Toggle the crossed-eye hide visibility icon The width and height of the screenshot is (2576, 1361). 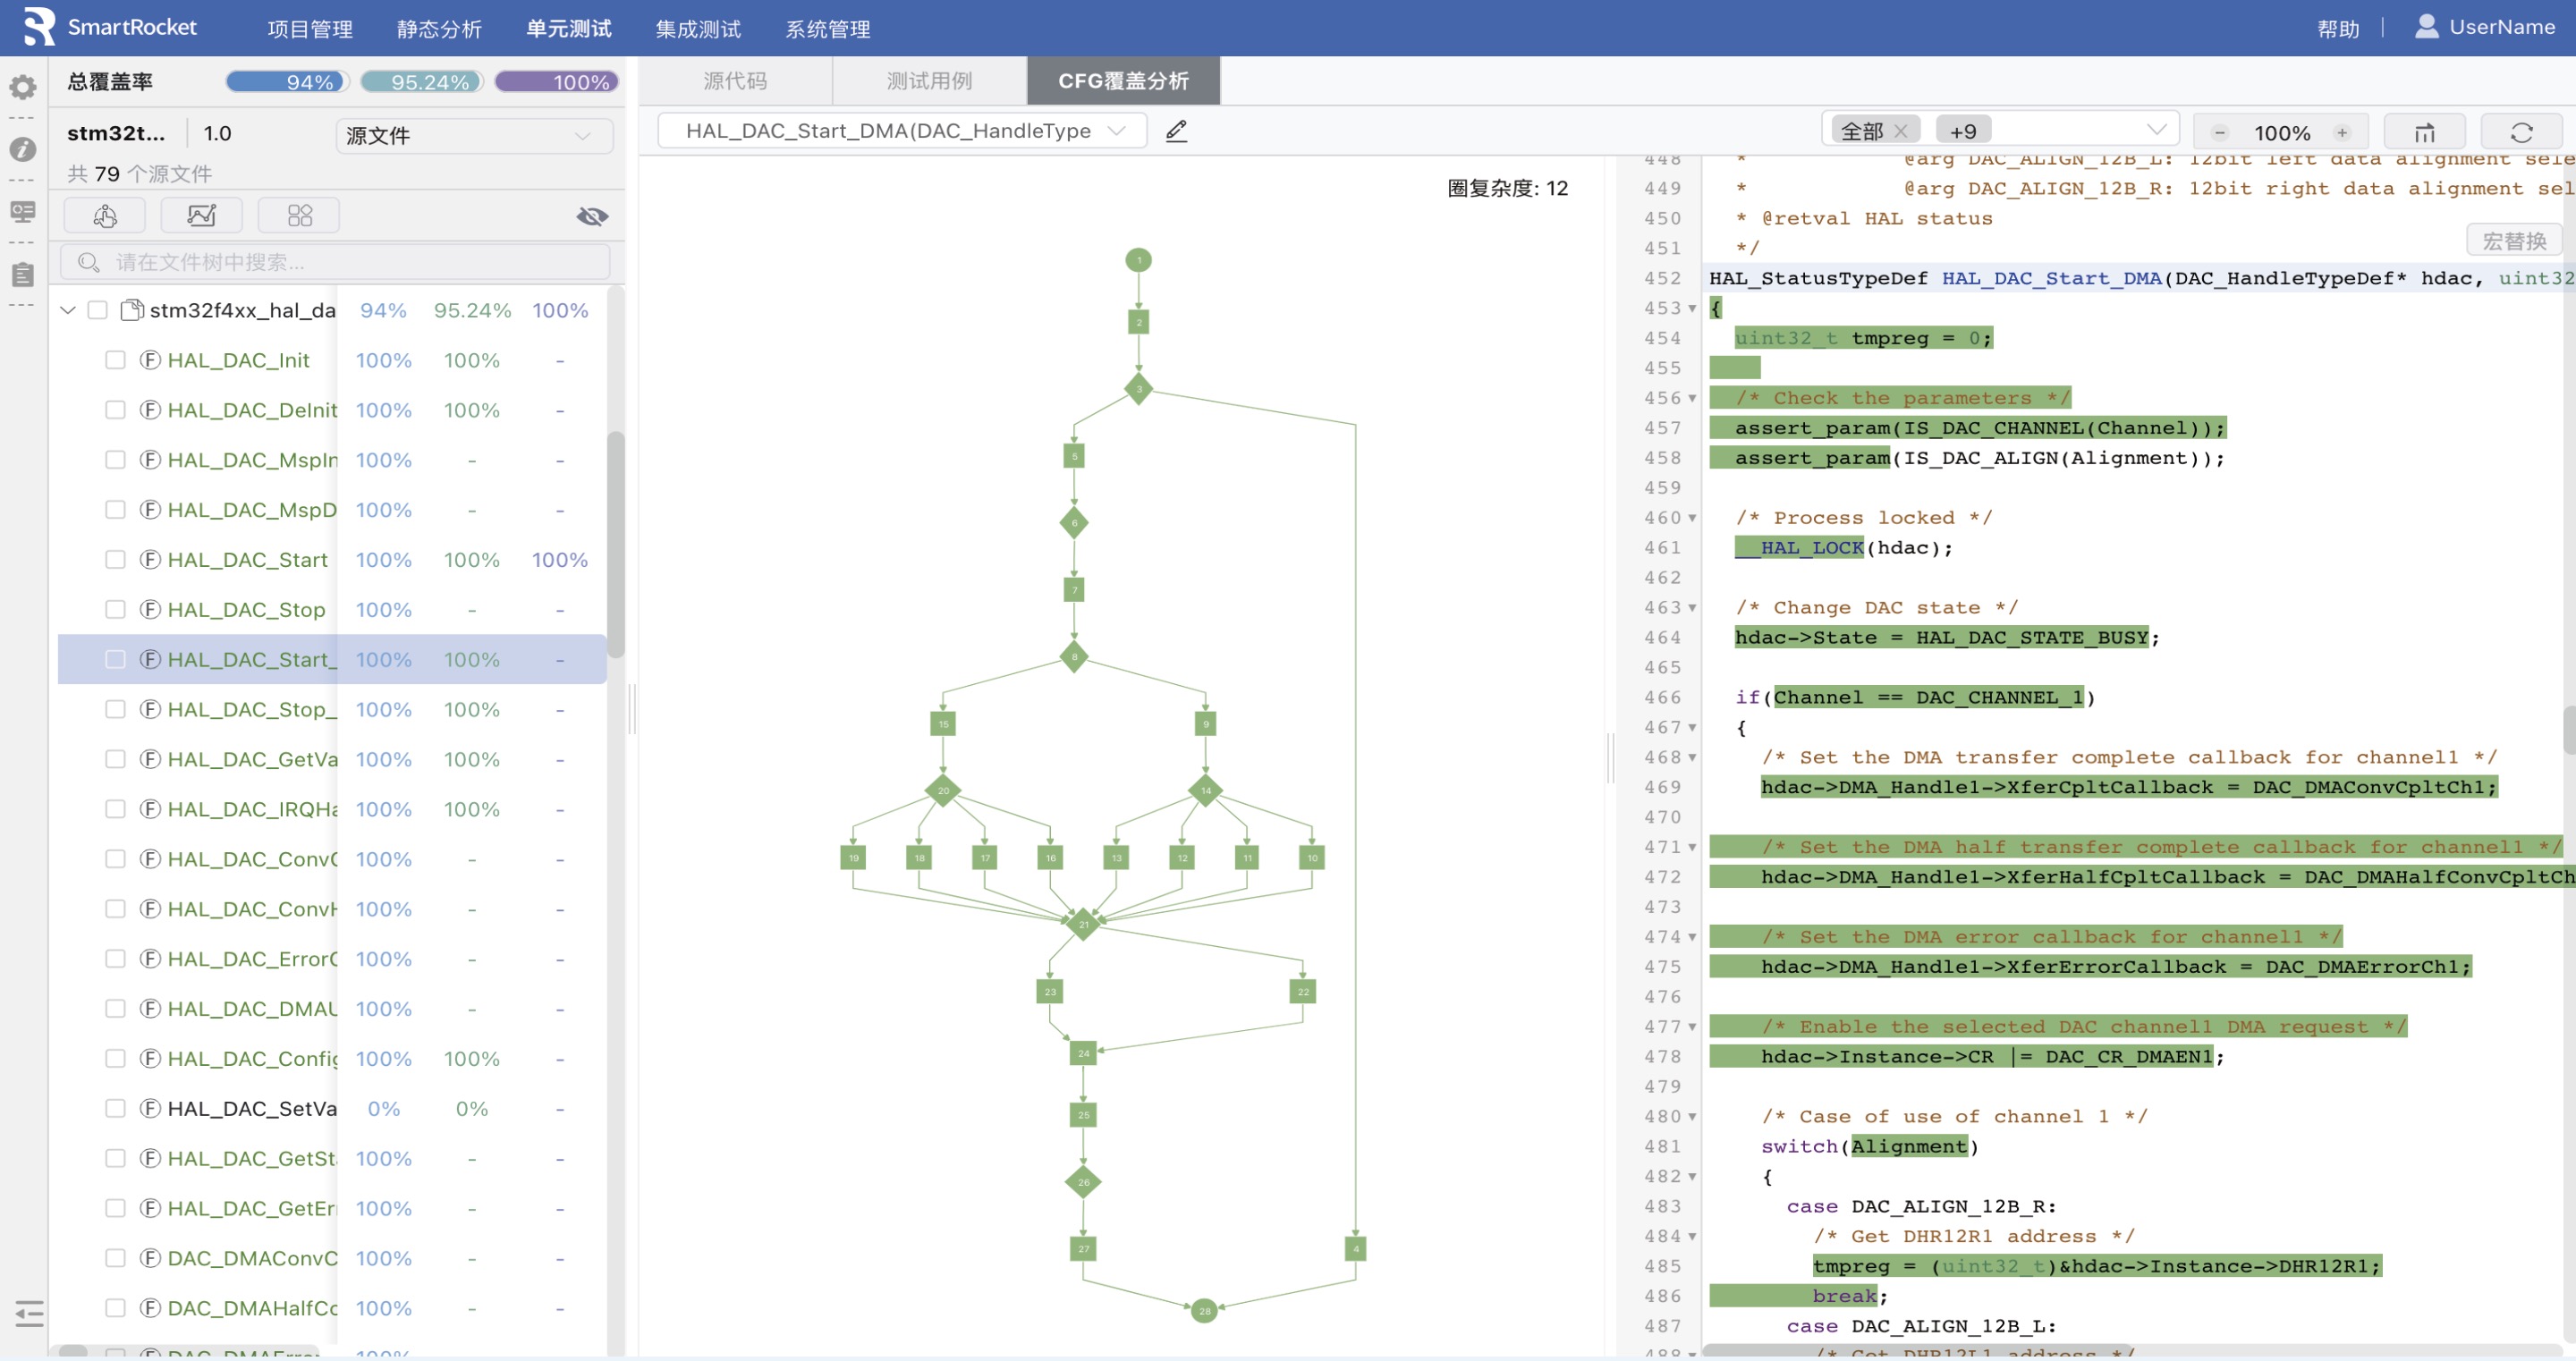click(592, 216)
